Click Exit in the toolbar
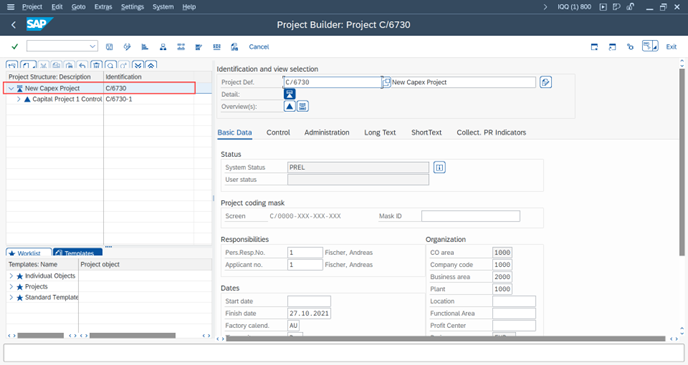This screenshot has height=365, width=688. click(x=671, y=47)
